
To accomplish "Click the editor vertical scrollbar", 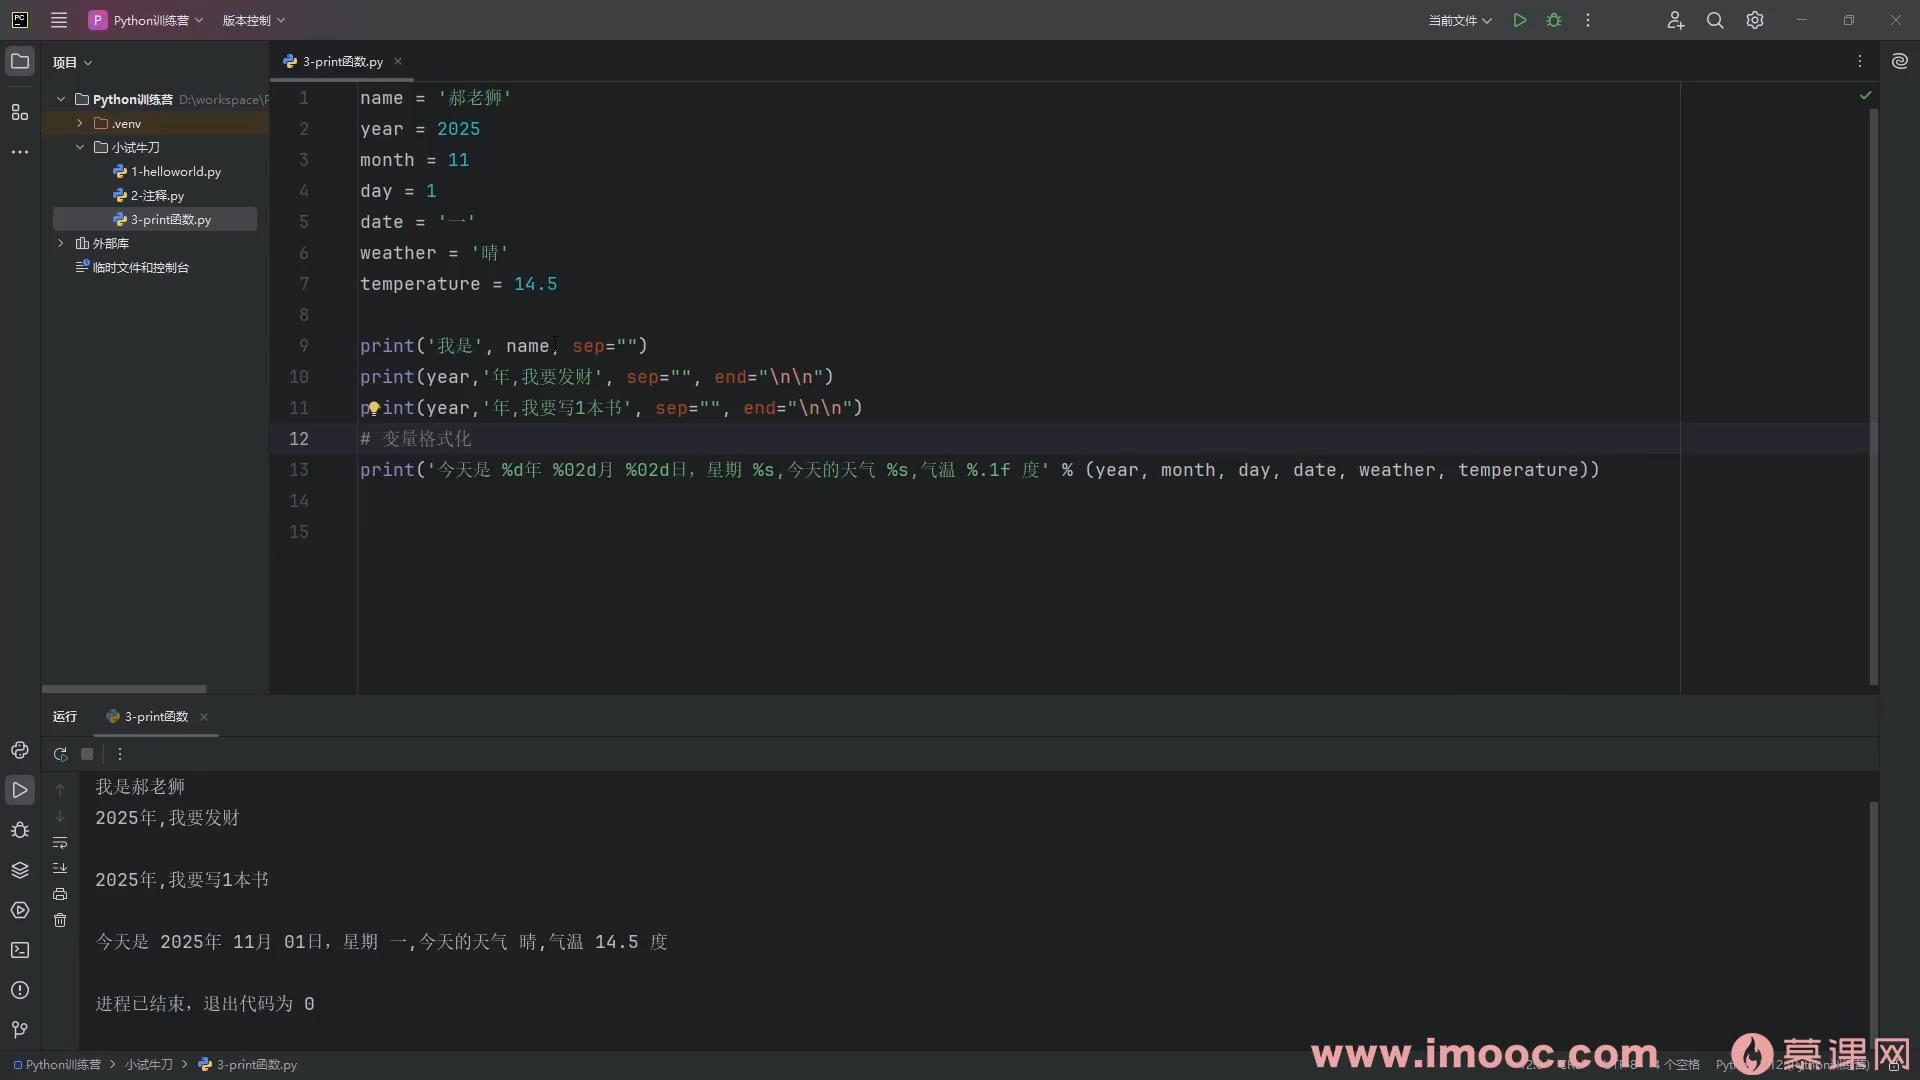I will pos(1873,397).
